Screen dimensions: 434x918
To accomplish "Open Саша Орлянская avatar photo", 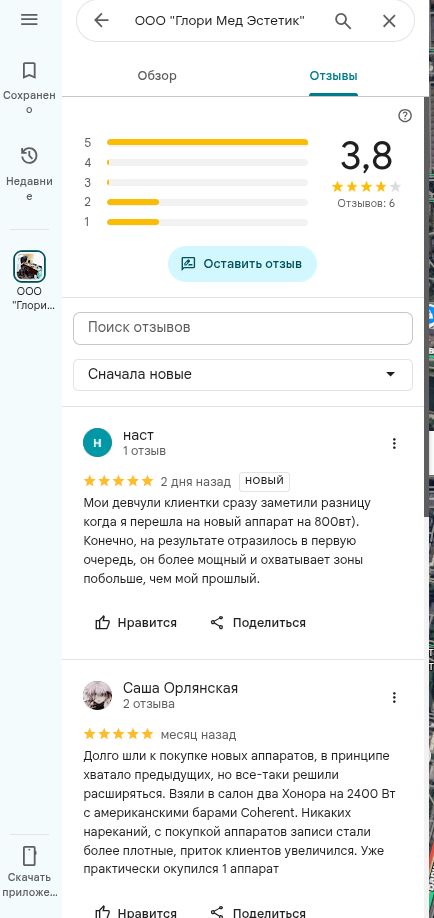I will (98, 696).
